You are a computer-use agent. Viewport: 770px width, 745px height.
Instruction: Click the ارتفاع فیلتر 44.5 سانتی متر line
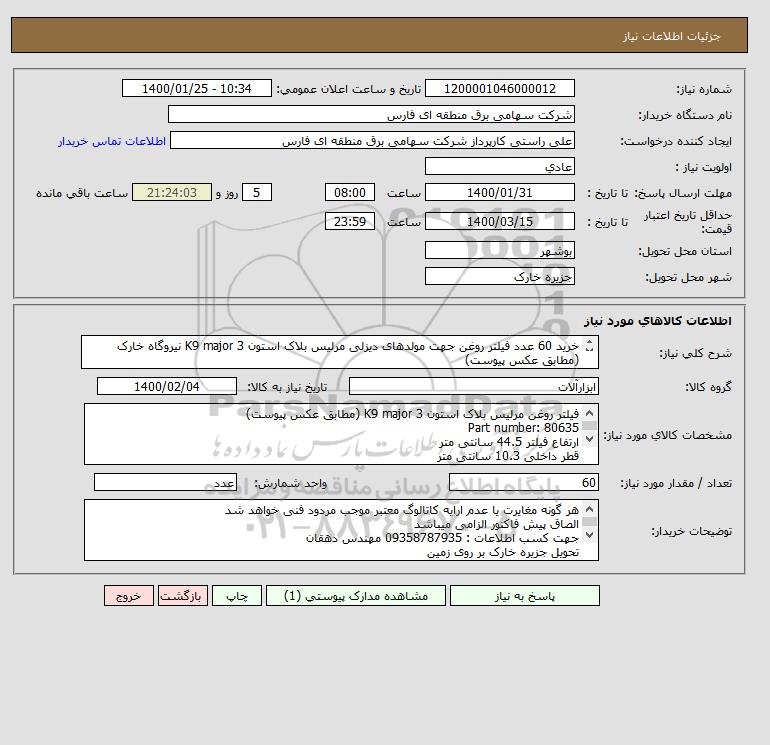click(509, 442)
